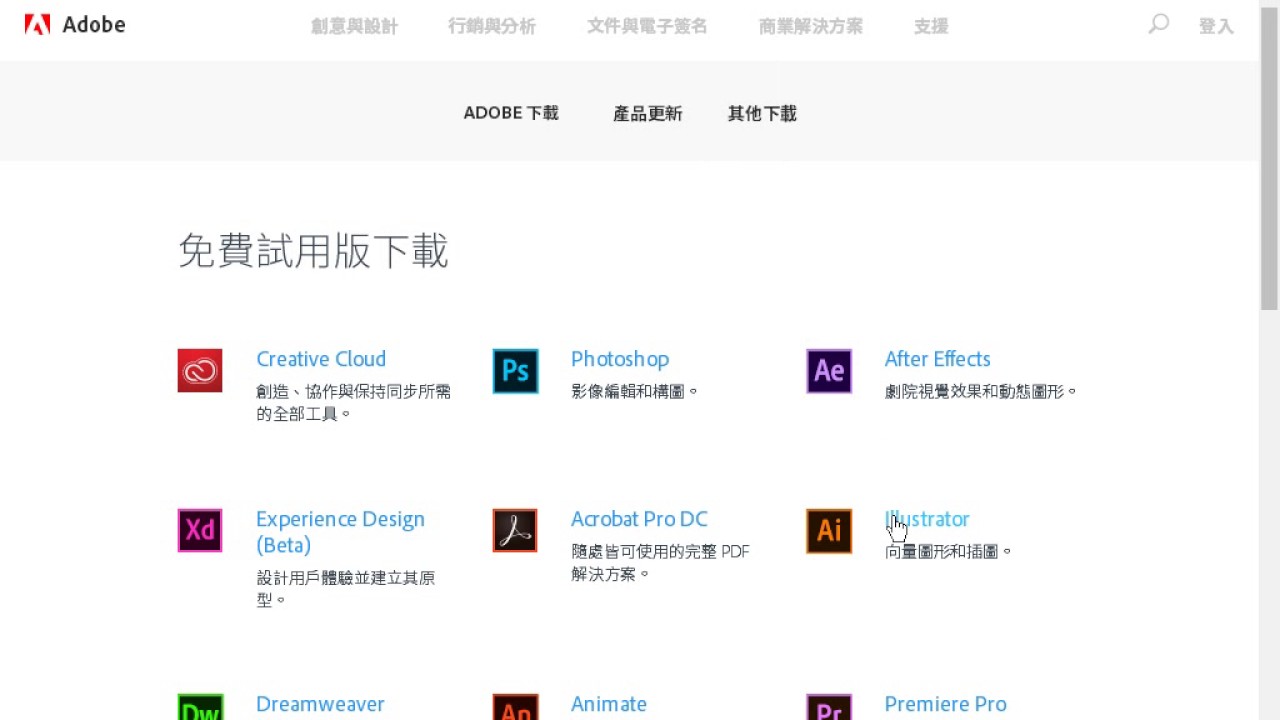Click the Experience Design Xd icon
This screenshot has width=1280, height=720.
[x=200, y=530]
